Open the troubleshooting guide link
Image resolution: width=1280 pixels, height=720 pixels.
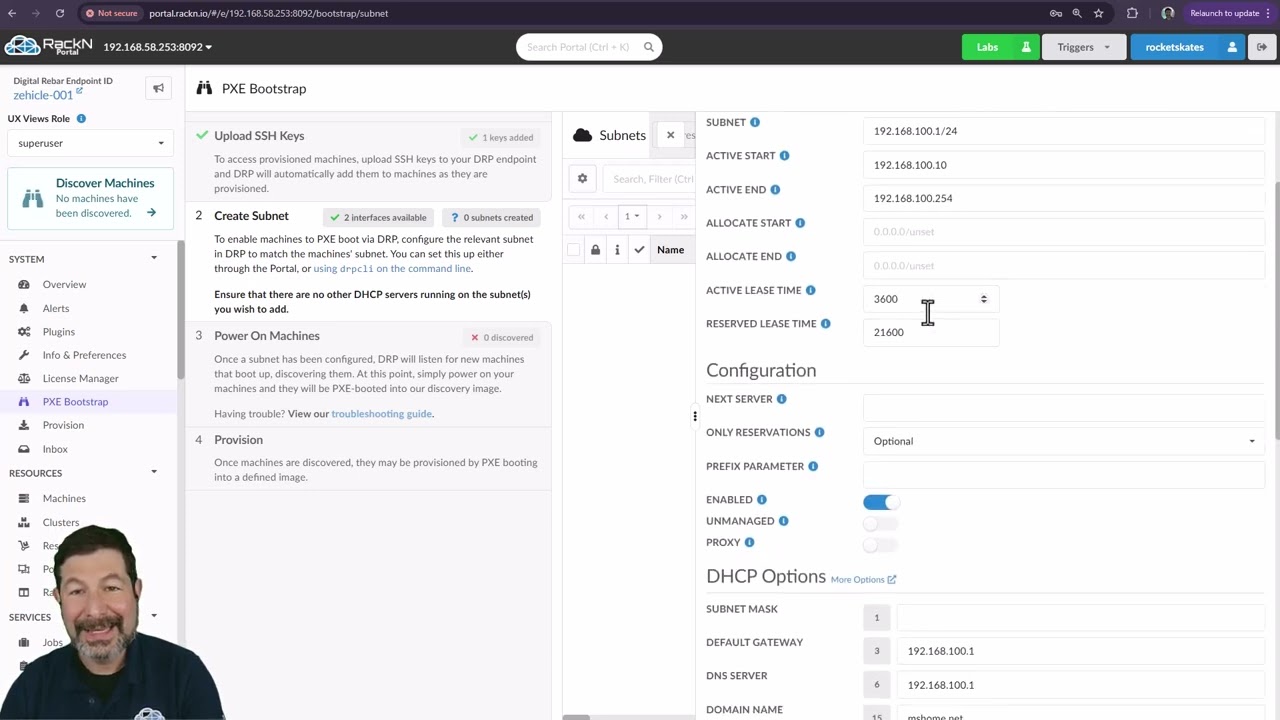(382, 414)
